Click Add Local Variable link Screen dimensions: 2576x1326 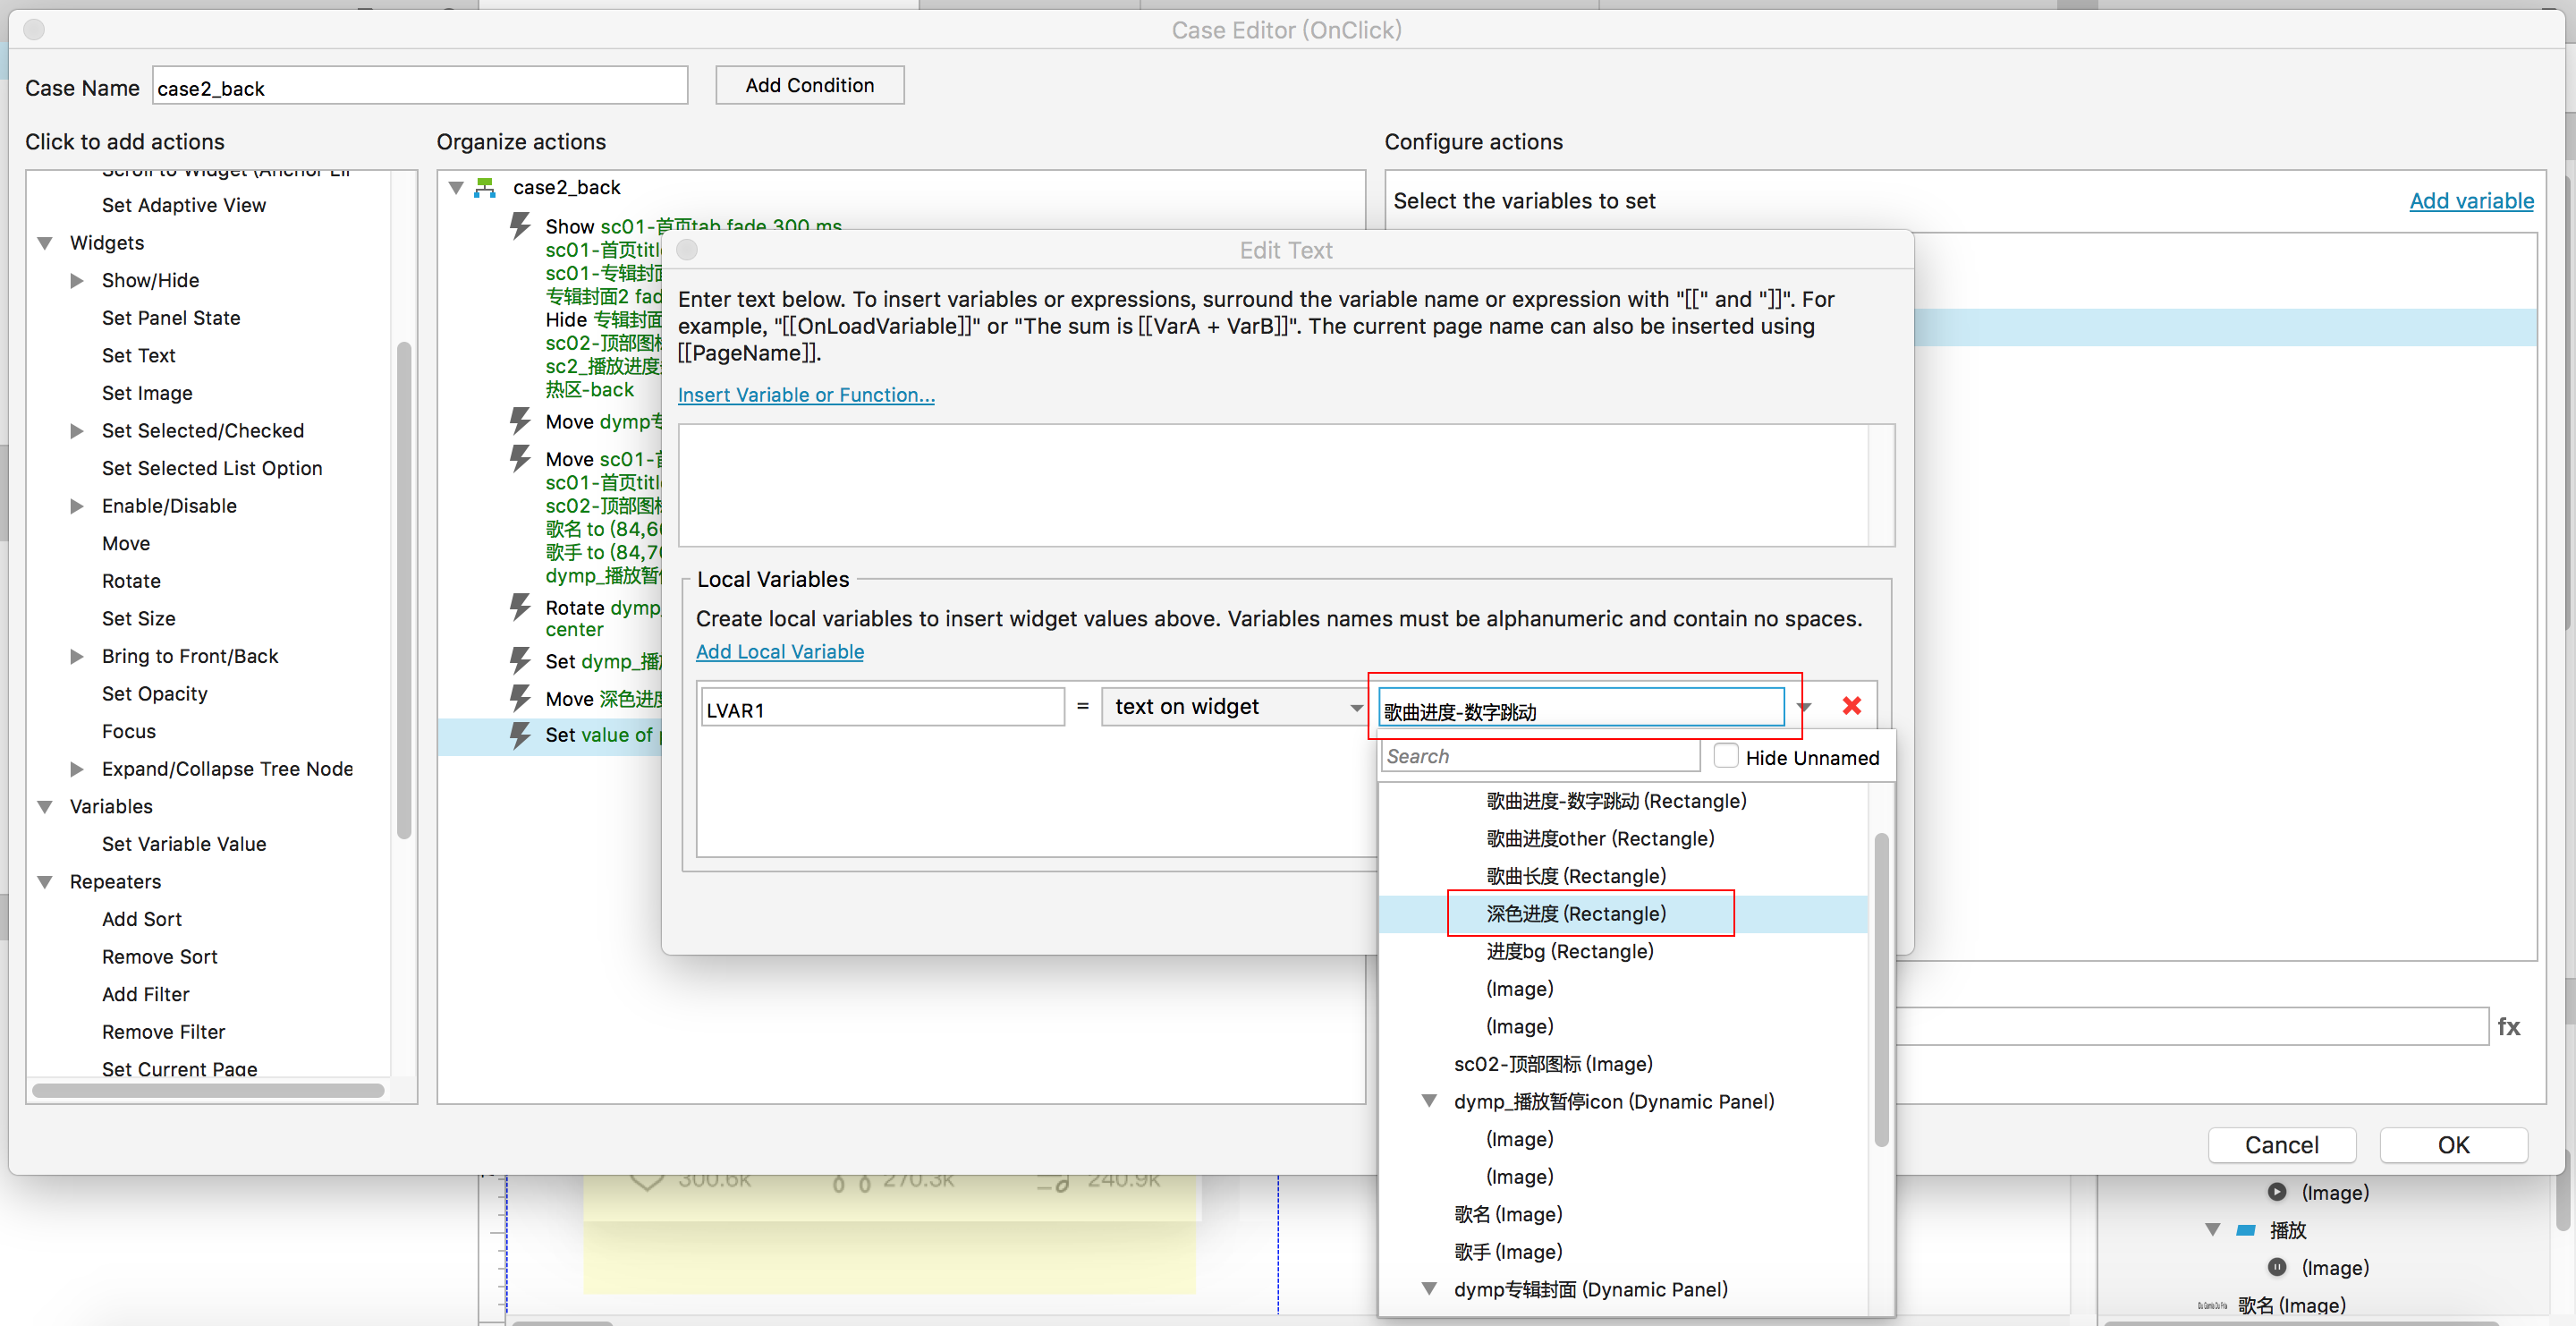click(x=779, y=652)
